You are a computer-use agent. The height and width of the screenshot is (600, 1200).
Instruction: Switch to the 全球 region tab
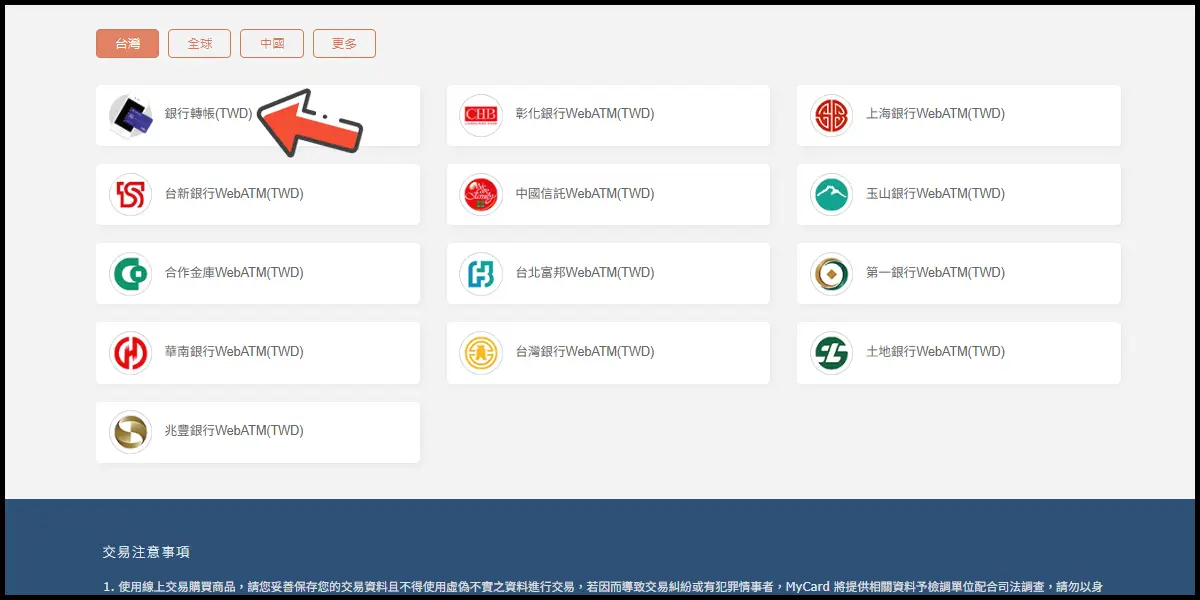pyautogui.click(x=200, y=44)
